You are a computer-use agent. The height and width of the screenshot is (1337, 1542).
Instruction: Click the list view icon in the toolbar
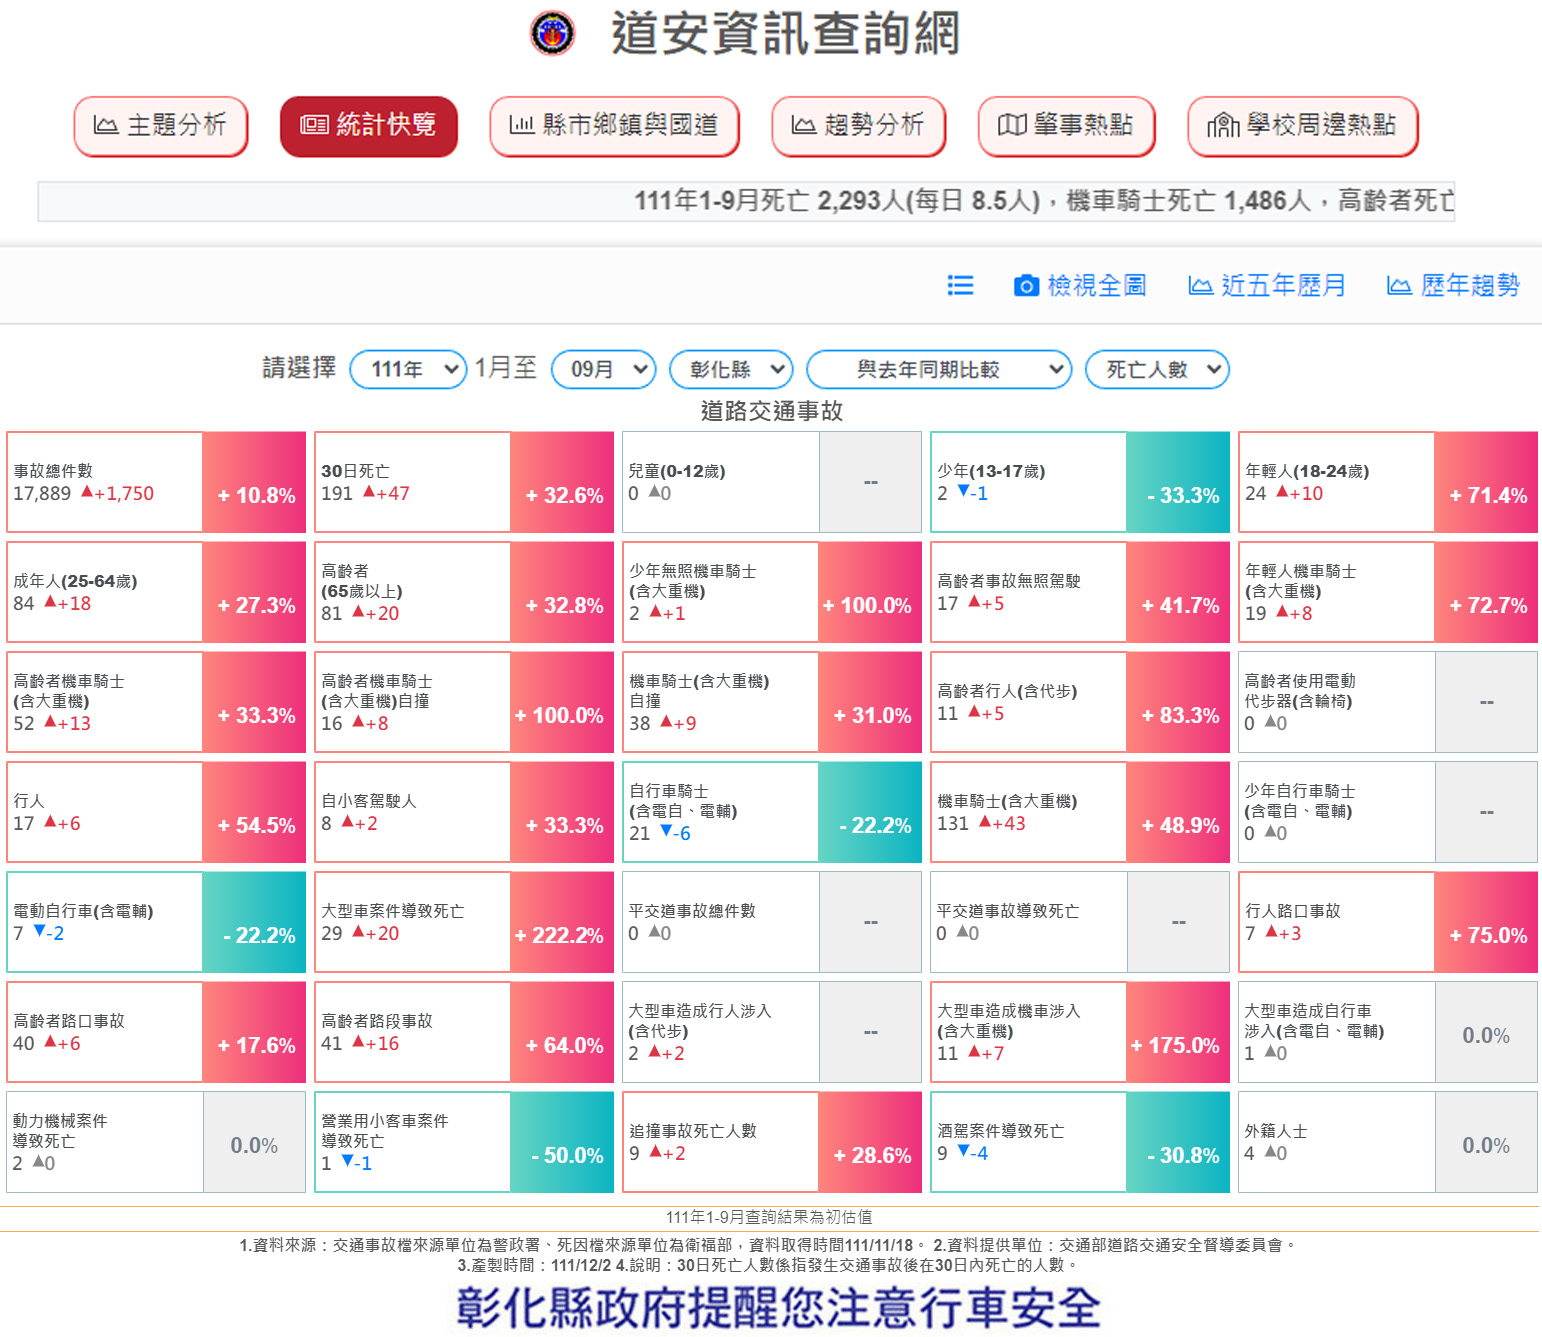(x=960, y=286)
